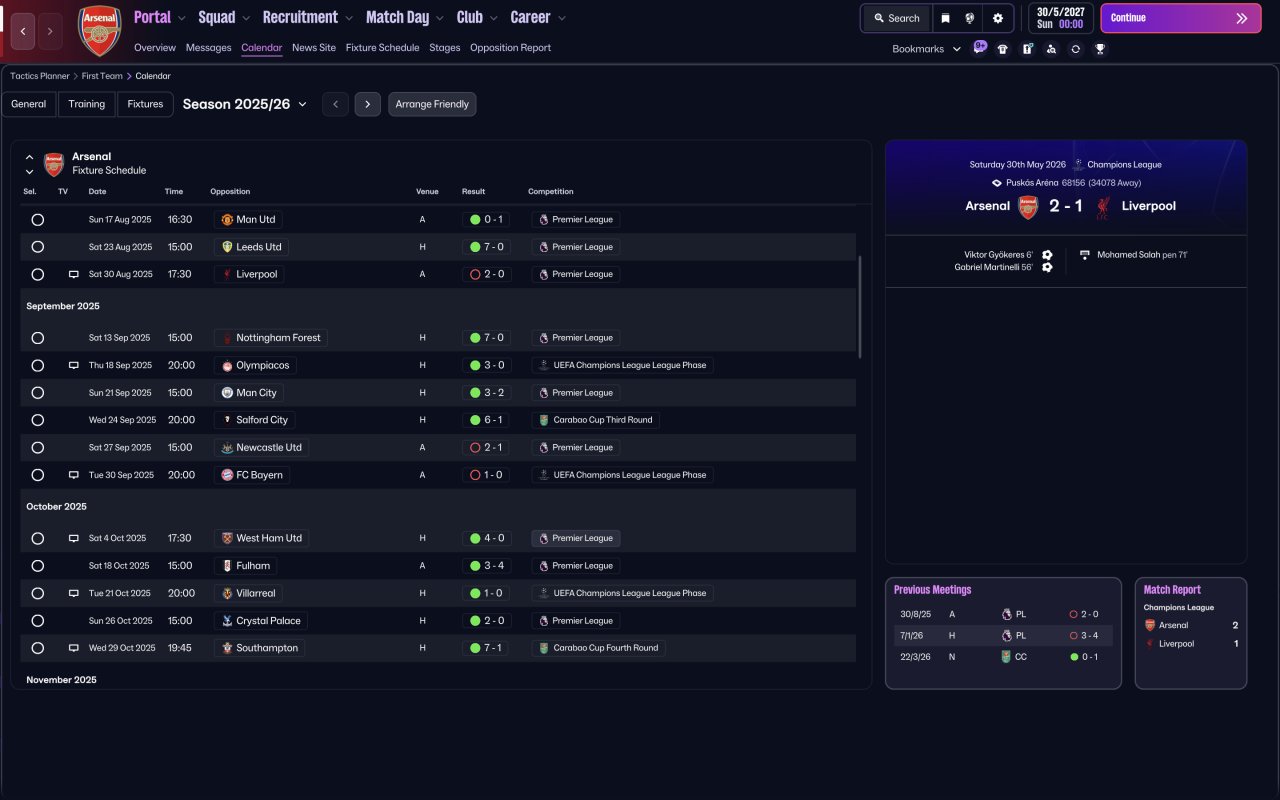Click the double-arrow icon on Continue
1280x800 pixels.
pyautogui.click(x=1242, y=18)
